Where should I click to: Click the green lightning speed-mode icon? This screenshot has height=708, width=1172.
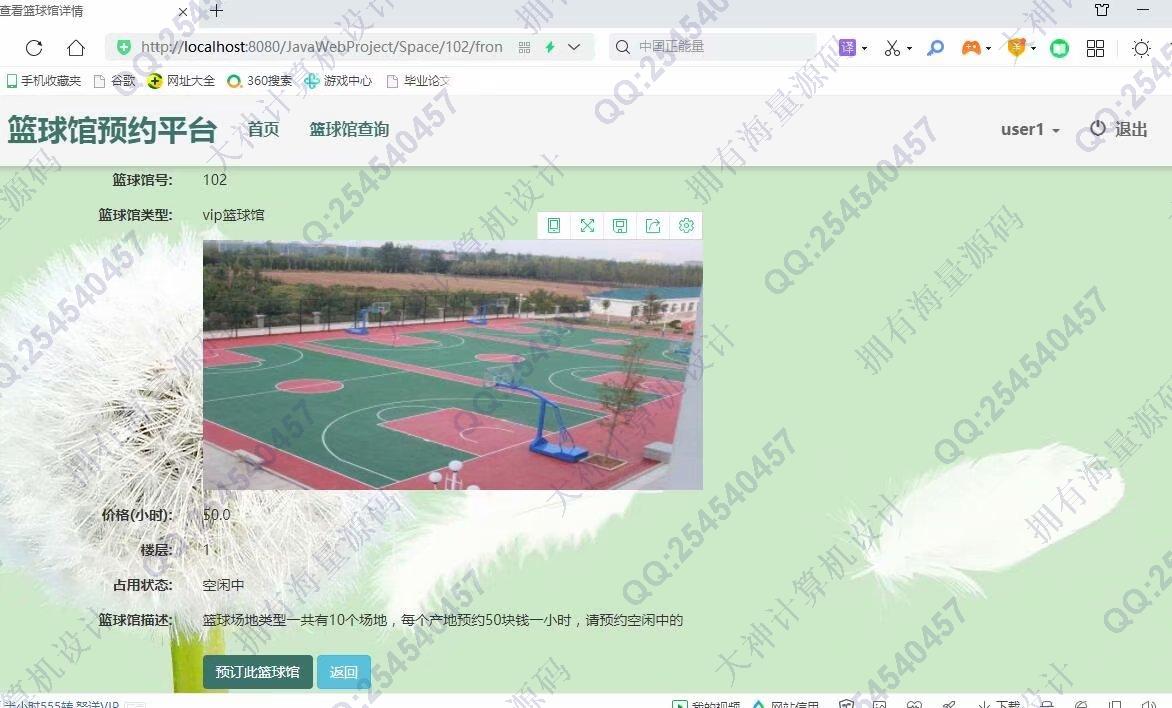pos(549,47)
